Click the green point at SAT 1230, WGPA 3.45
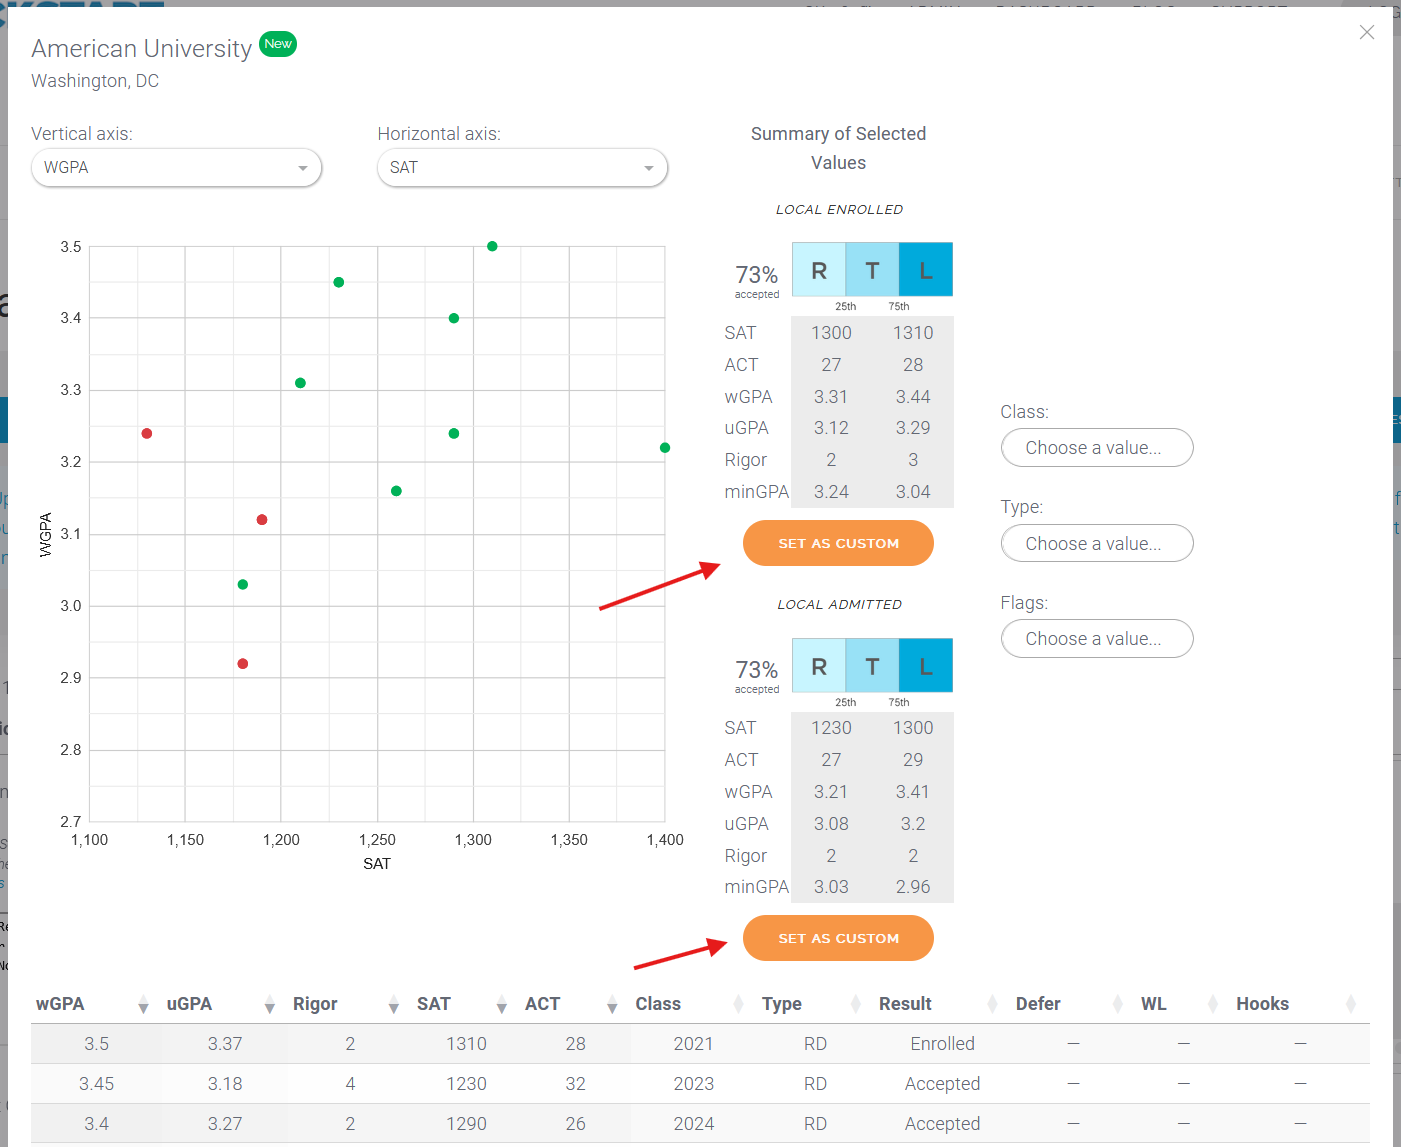The height and width of the screenshot is (1147, 1401). click(x=339, y=282)
